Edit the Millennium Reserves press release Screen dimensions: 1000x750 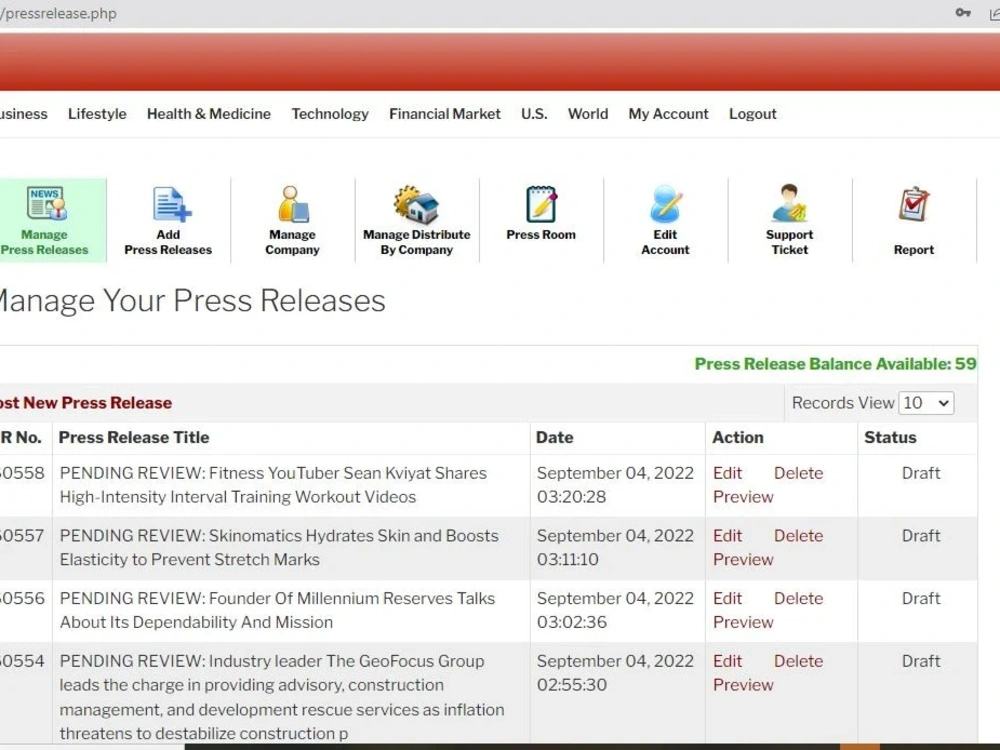coord(727,598)
